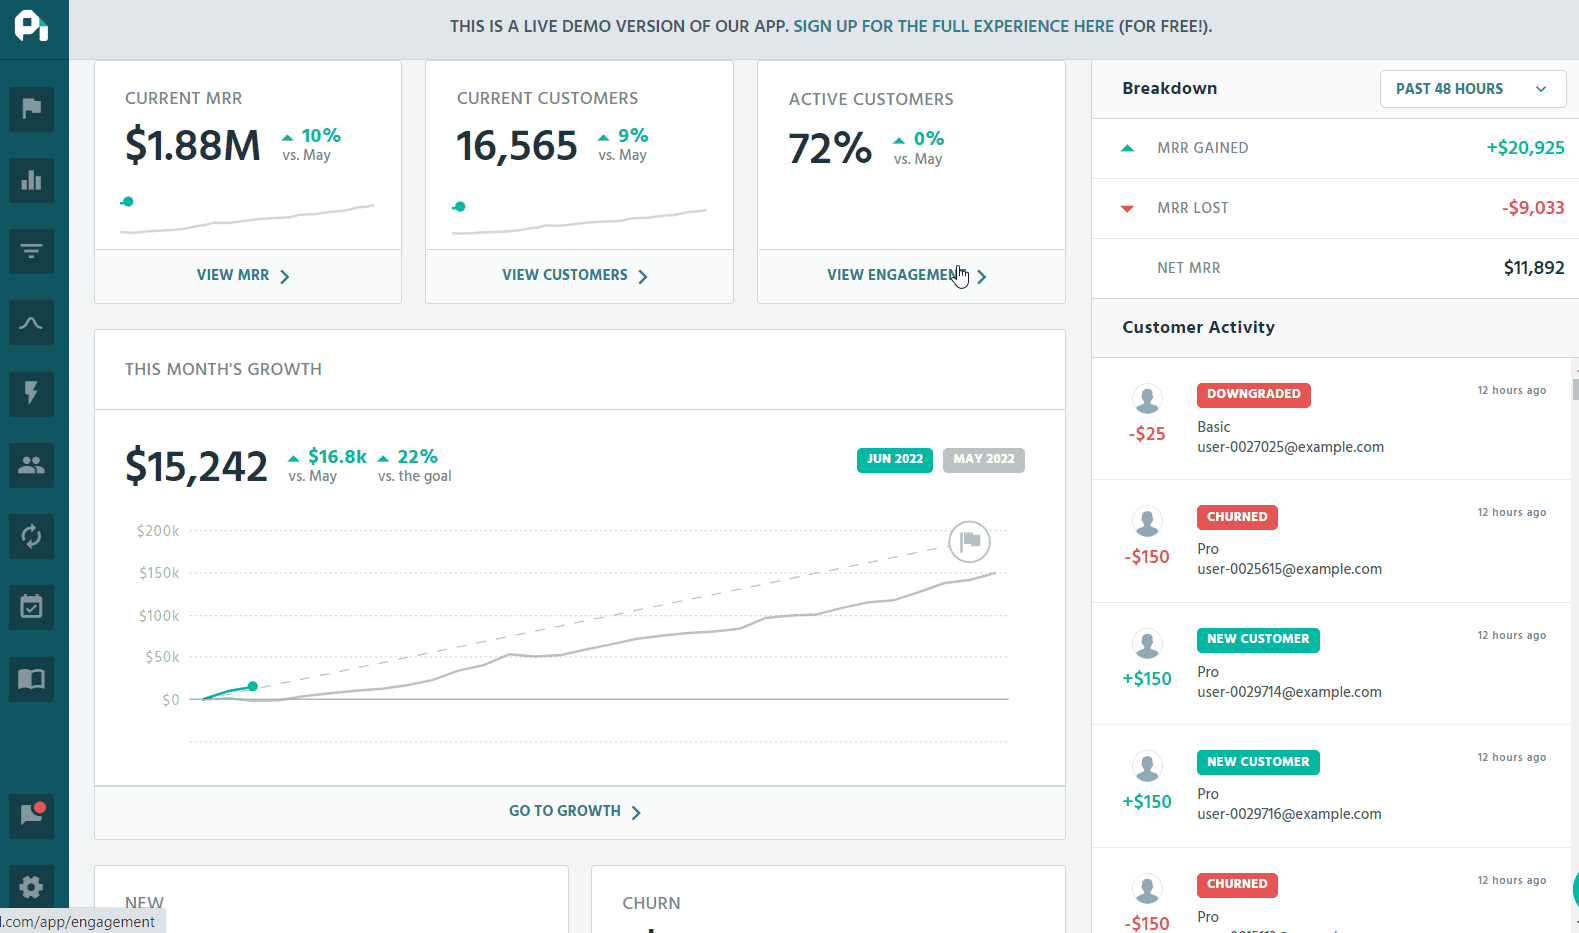1579x933 pixels.
Task: Click Go To Growth link
Action: point(575,811)
